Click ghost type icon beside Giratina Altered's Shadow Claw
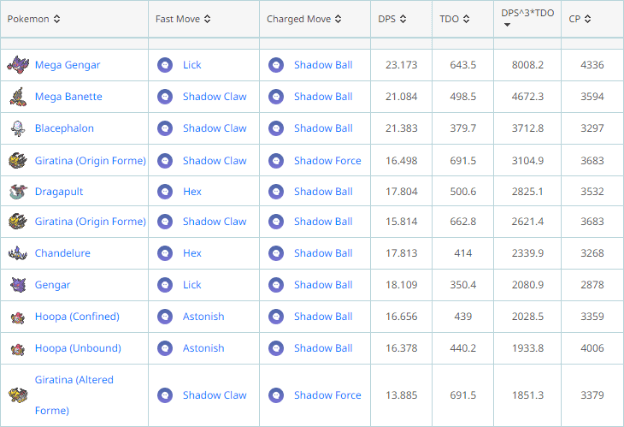This screenshot has width=624, height=427. click(165, 395)
